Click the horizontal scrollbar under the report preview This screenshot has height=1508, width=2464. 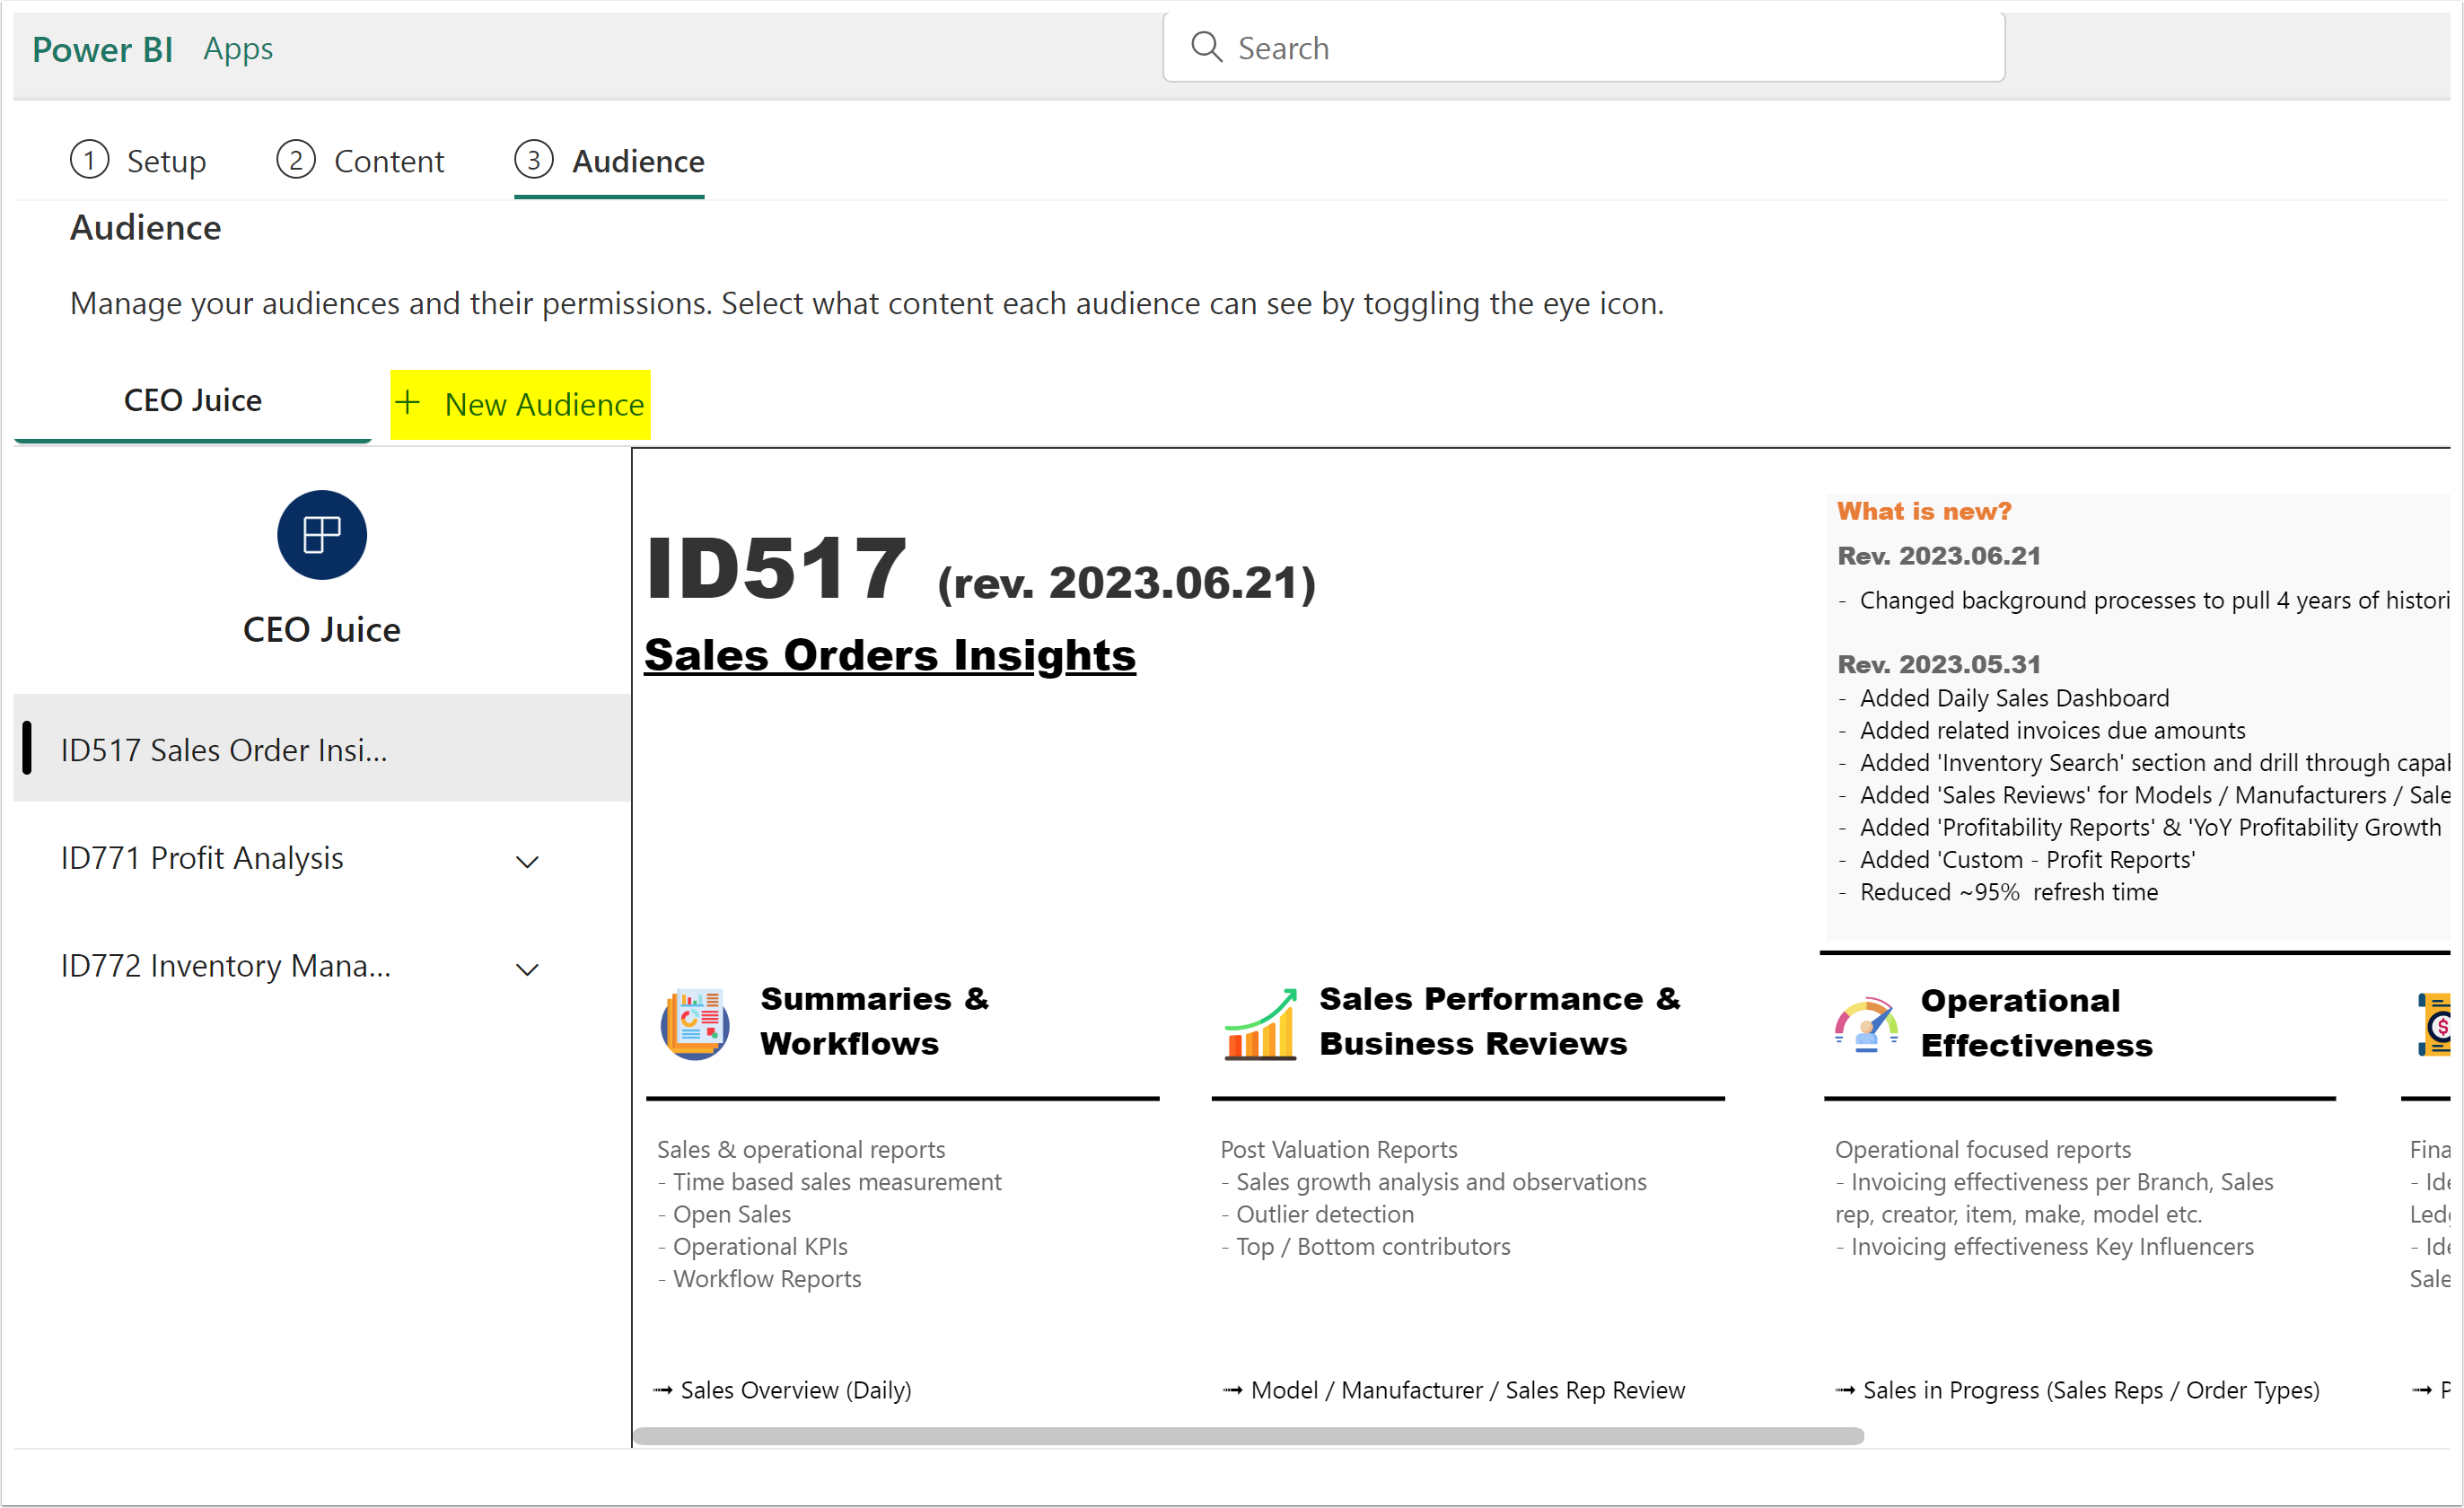click(x=1248, y=1436)
